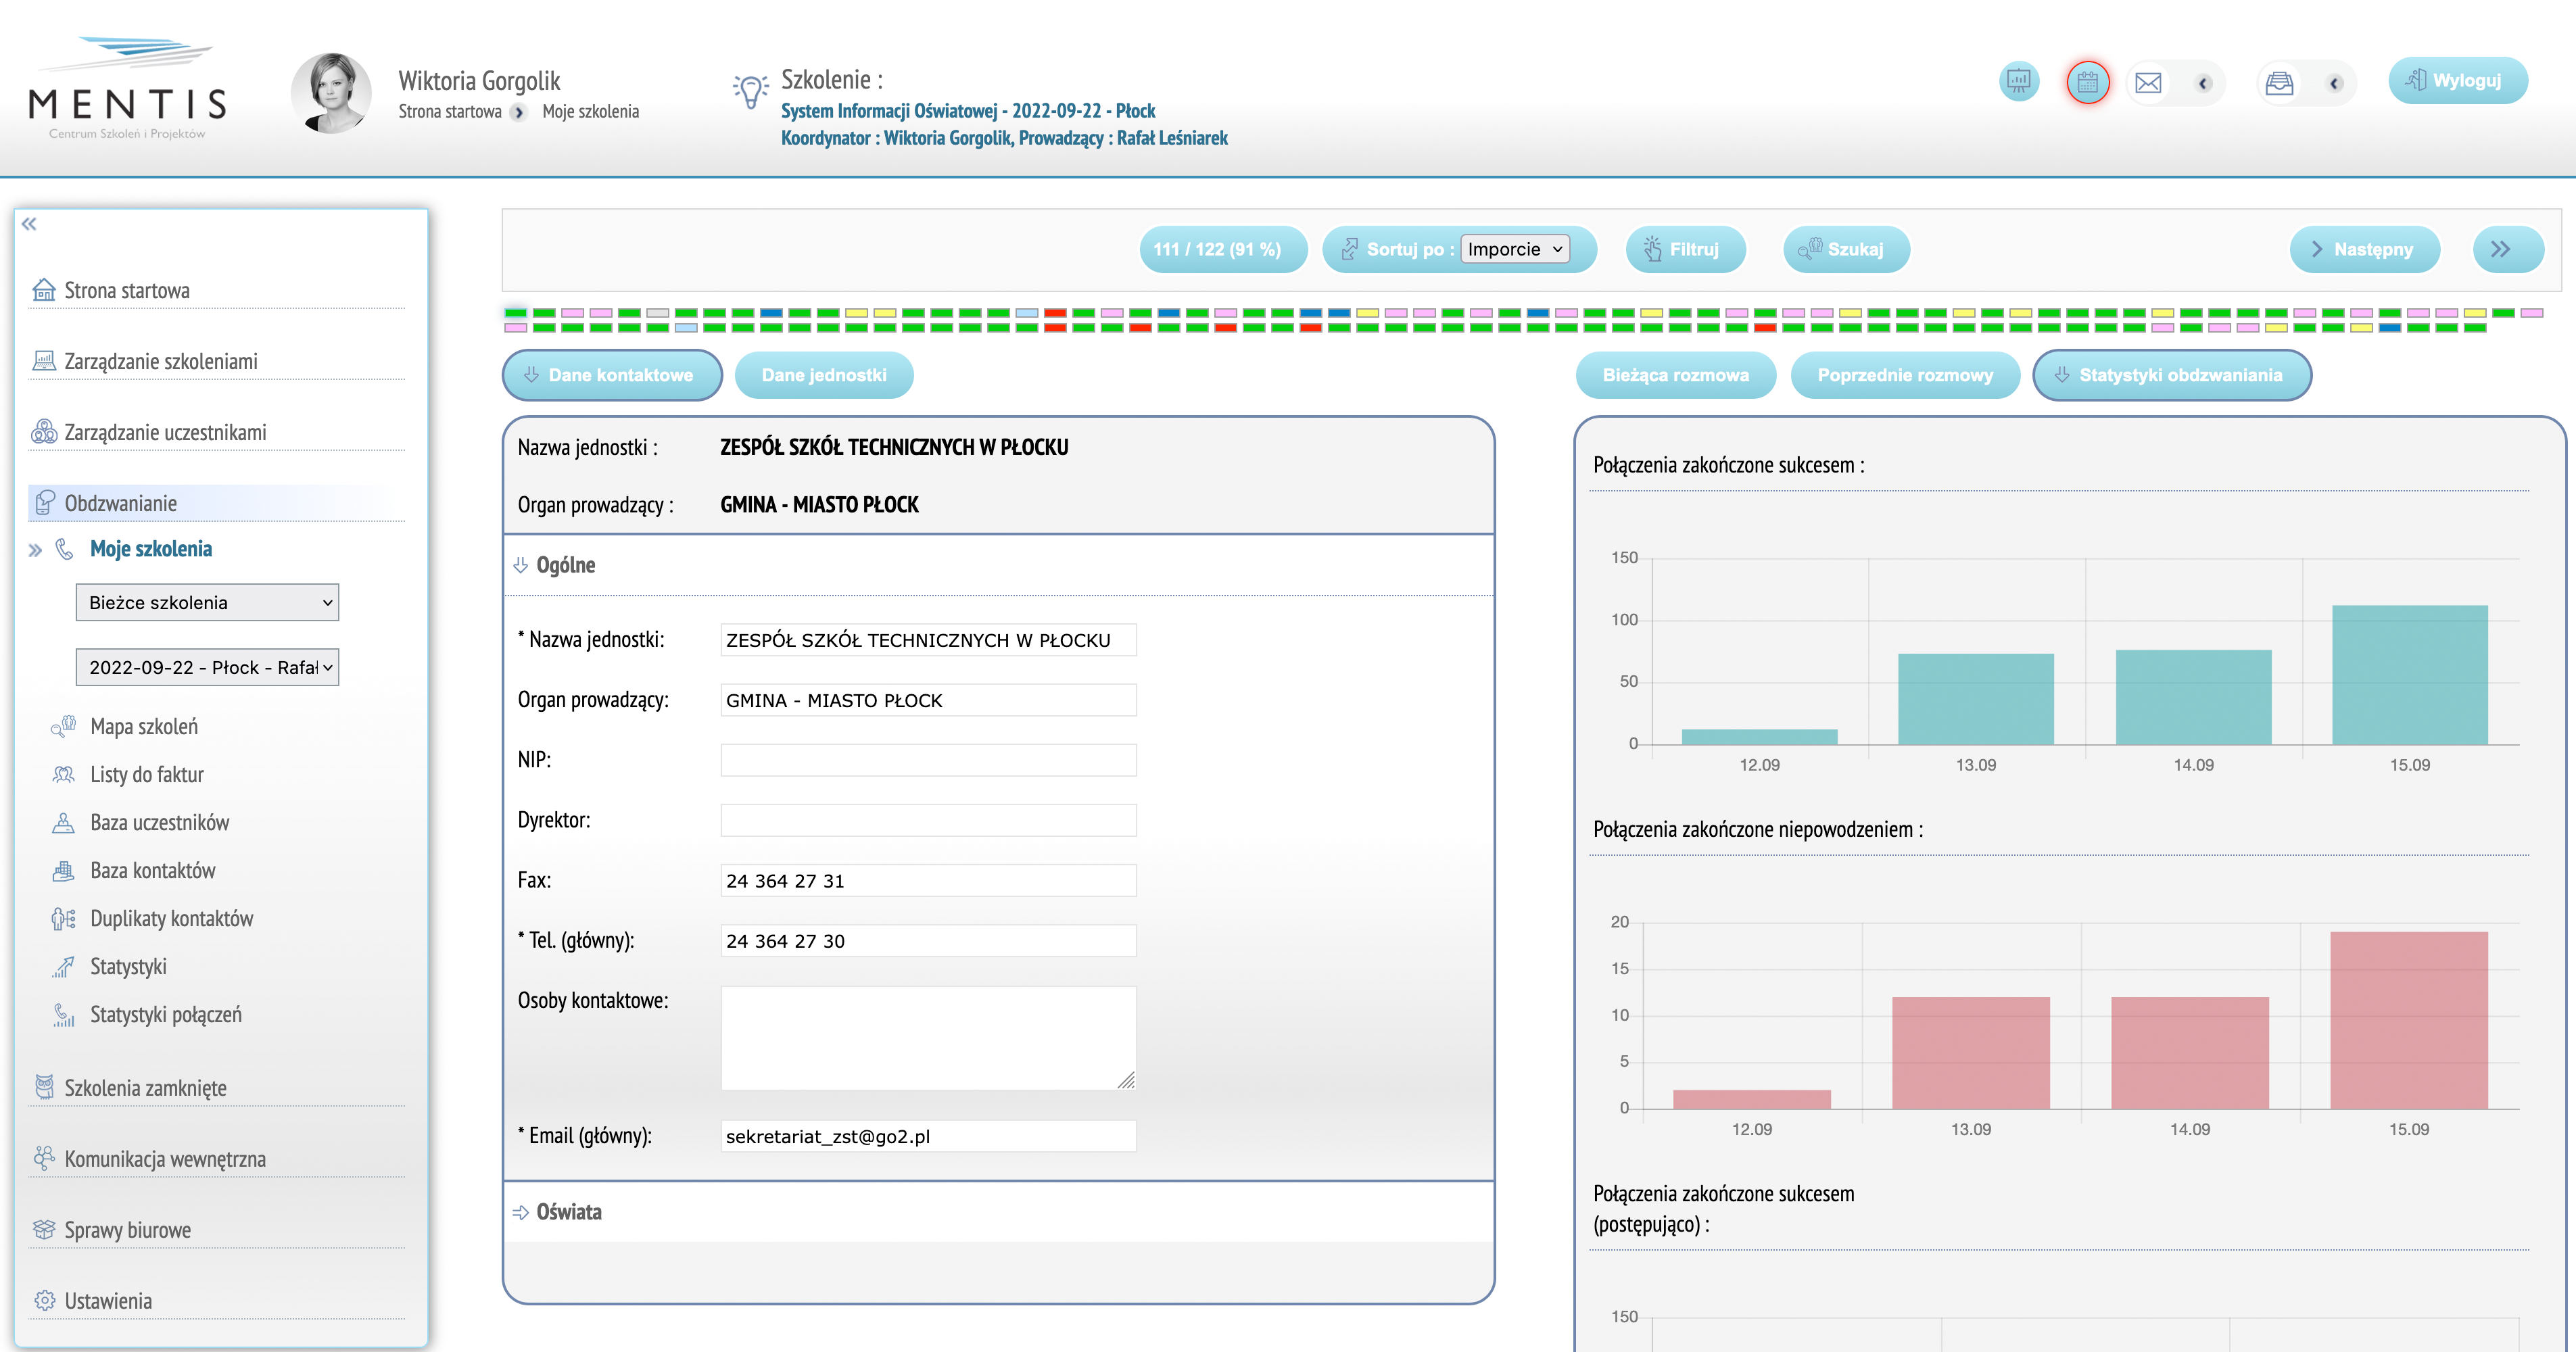The image size is (2576, 1352).
Task: Click the 111 / 122 (91 %) counter button
Action: (x=1223, y=250)
